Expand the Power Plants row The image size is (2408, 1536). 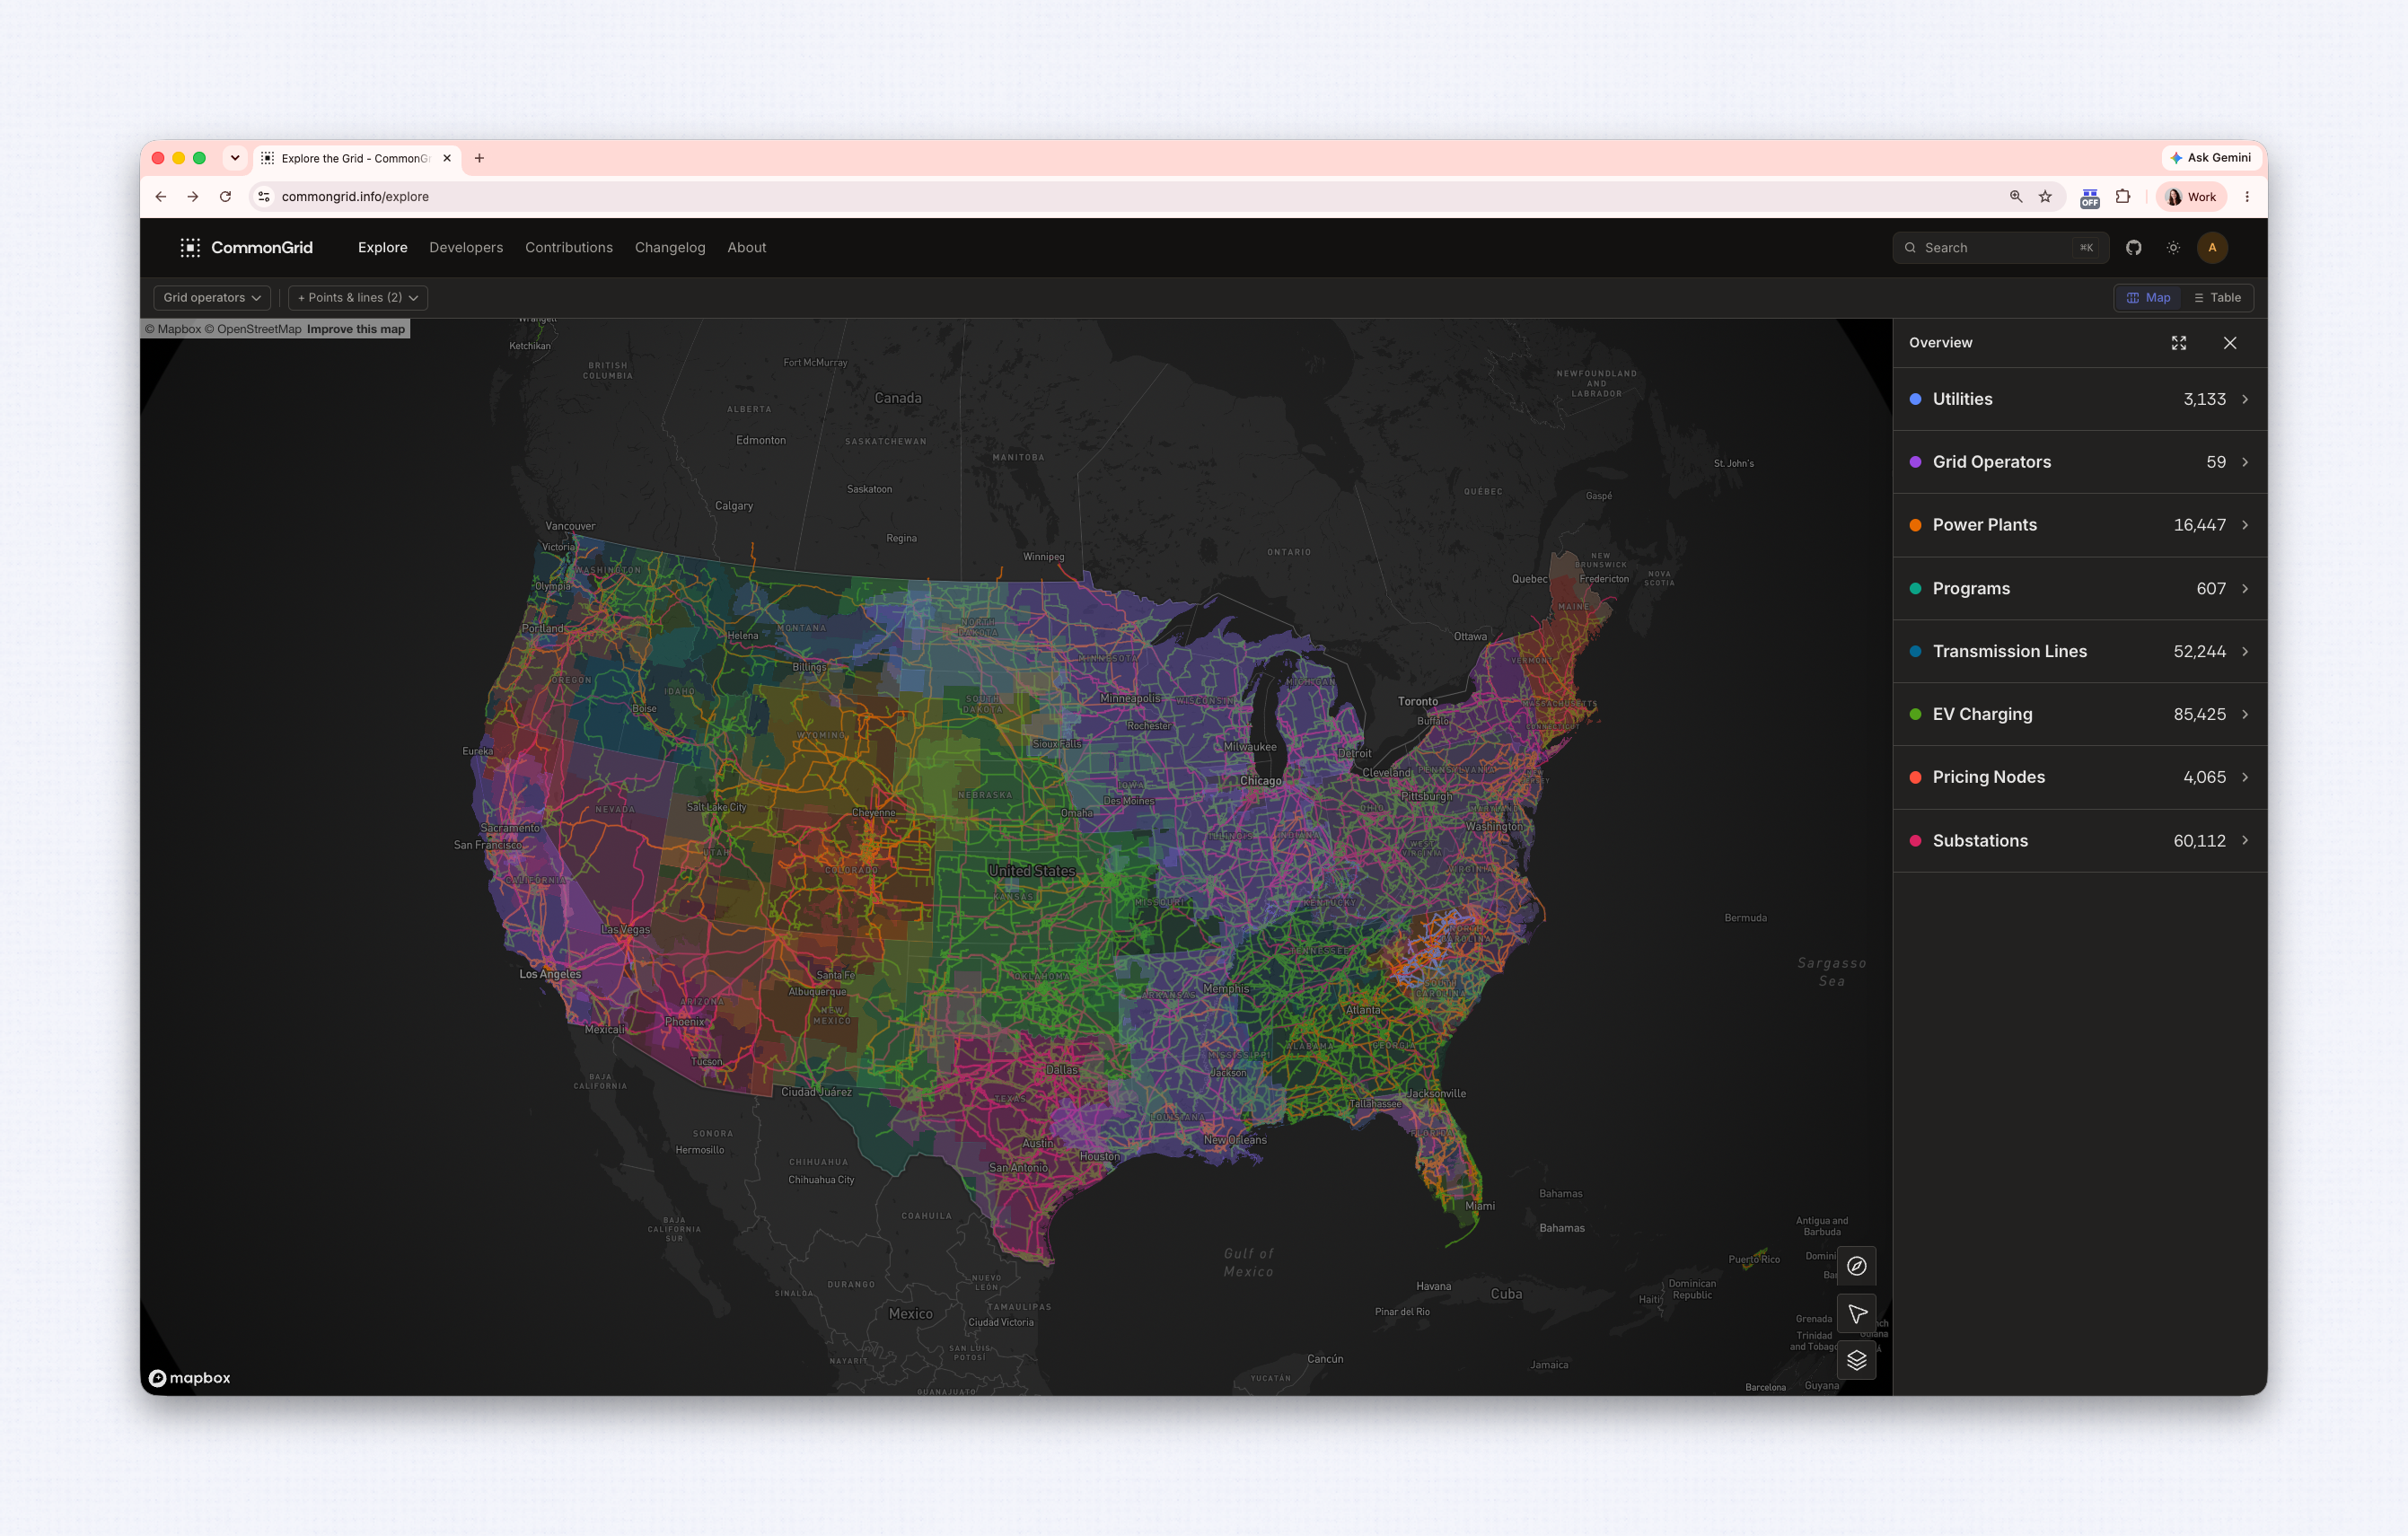click(2080, 525)
